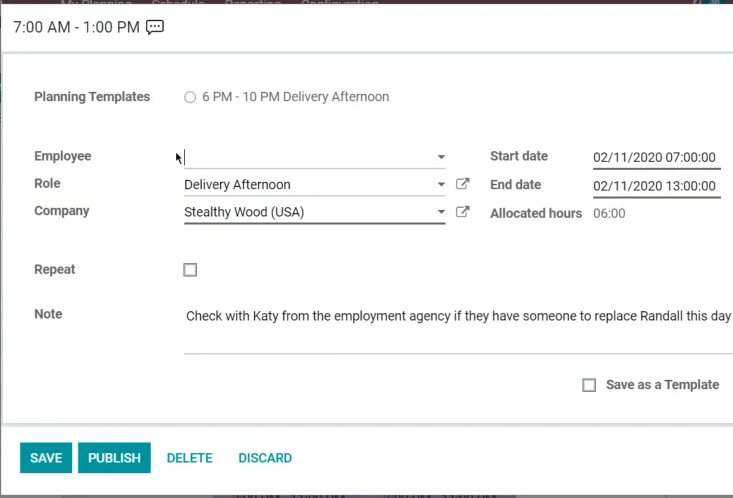Expand the Employee dropdown arrow
733x498 pixels.
[441, 157]
